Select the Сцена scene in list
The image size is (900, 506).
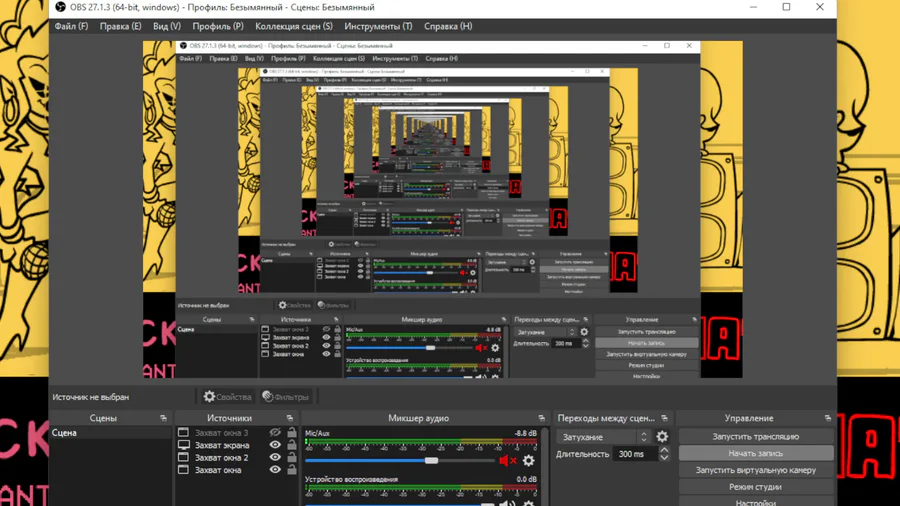pyautogui.click(x=110, y=433)
